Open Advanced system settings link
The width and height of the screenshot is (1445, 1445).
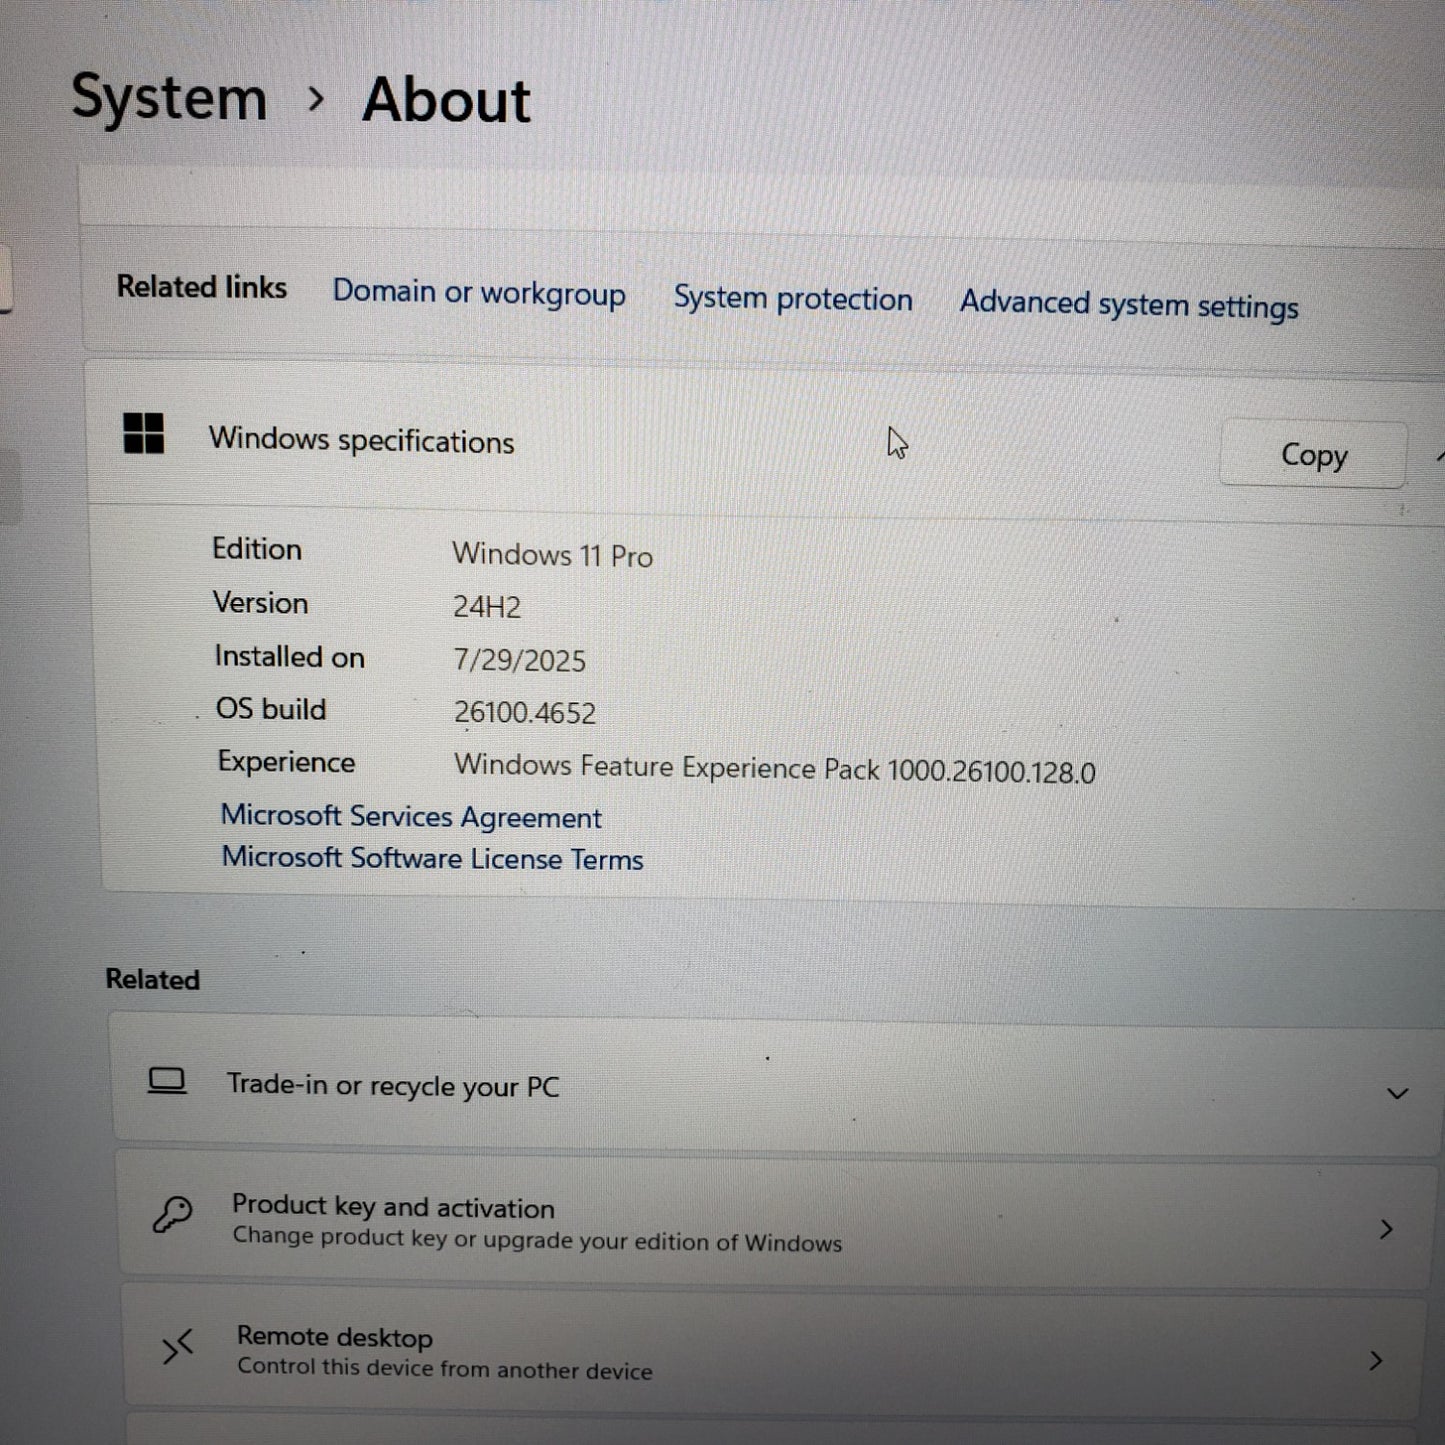(x=1129, y=304)
